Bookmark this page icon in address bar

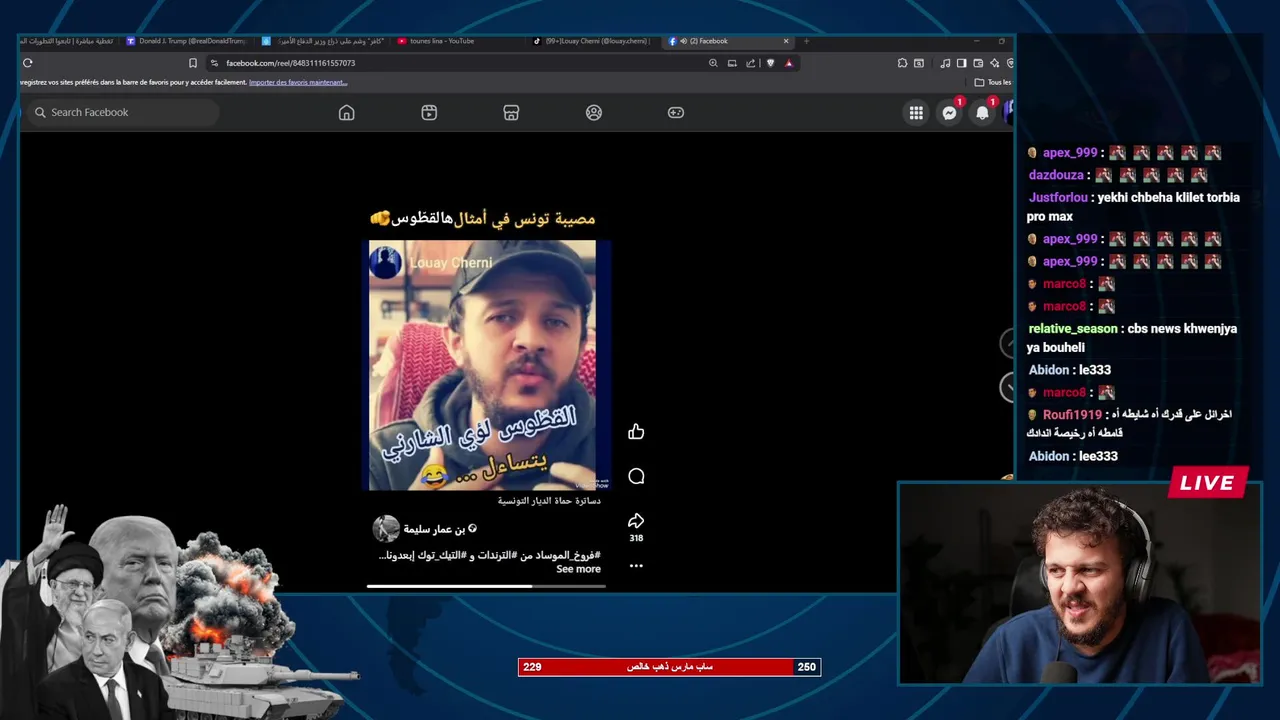point(193,63)
